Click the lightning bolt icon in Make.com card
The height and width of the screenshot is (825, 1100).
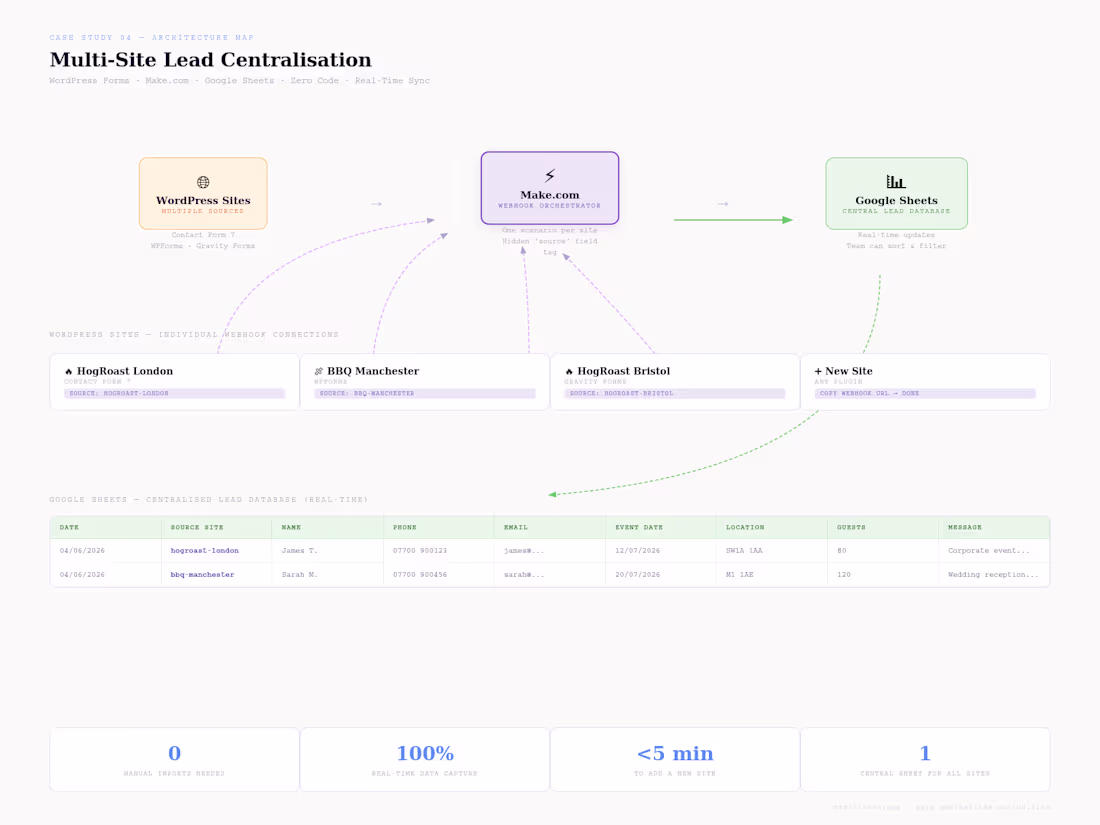(550, 175)
